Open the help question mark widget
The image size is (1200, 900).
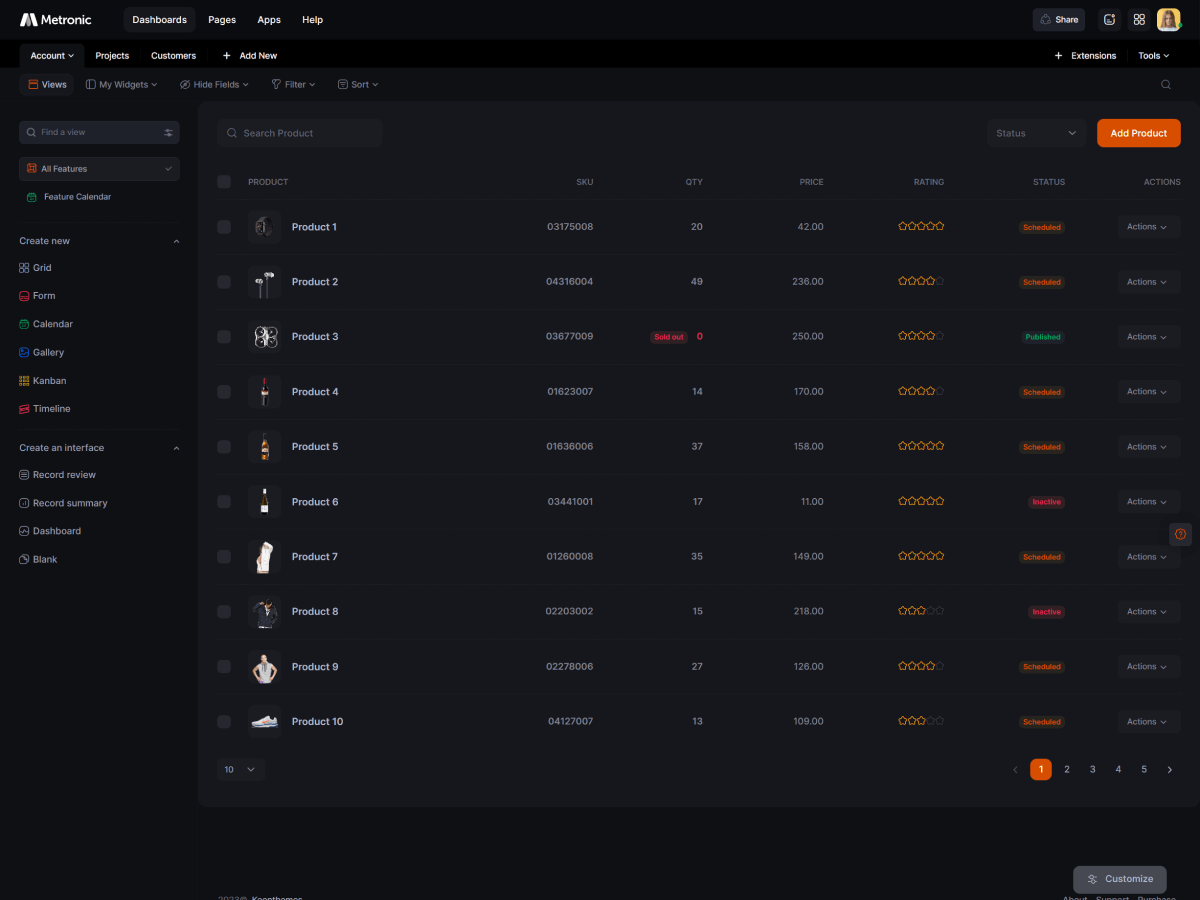[x=1180, y=534]
